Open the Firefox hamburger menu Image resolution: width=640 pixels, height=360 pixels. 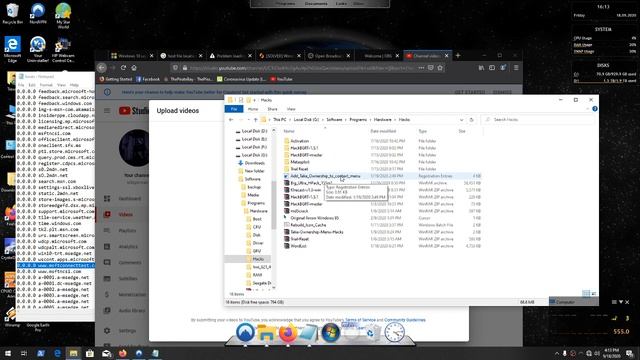coord(516,68)
